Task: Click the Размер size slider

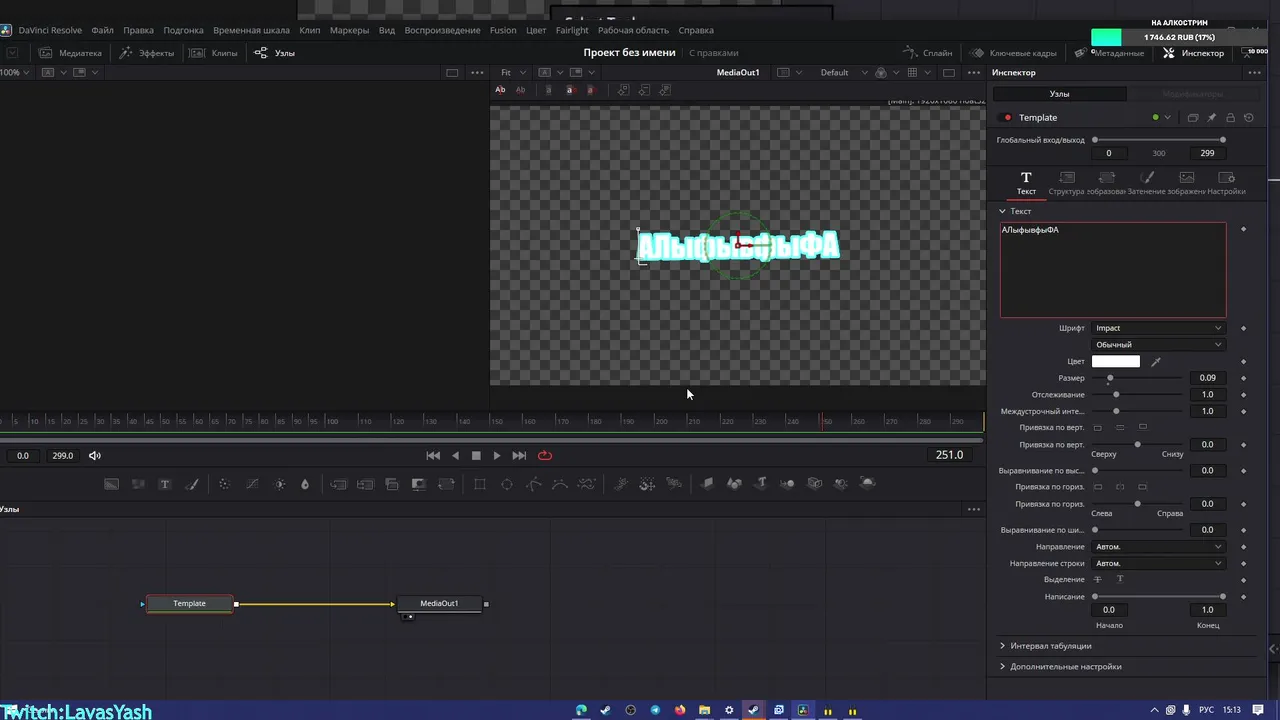Action: tap(1138, 378)
